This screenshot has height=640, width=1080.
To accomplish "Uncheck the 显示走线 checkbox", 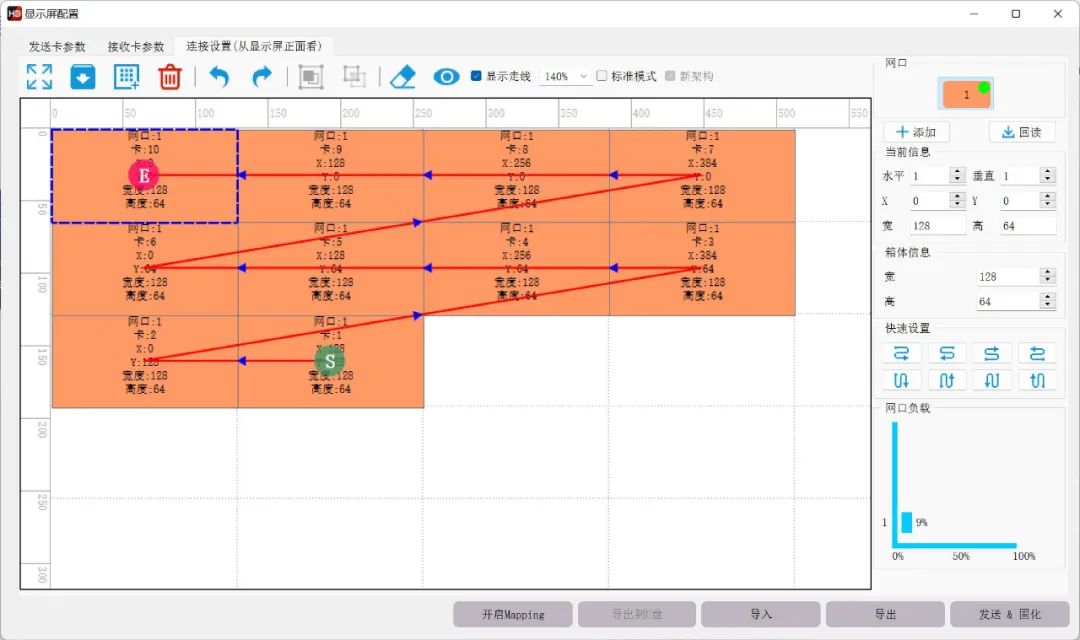I will click(x=476, y=76).
